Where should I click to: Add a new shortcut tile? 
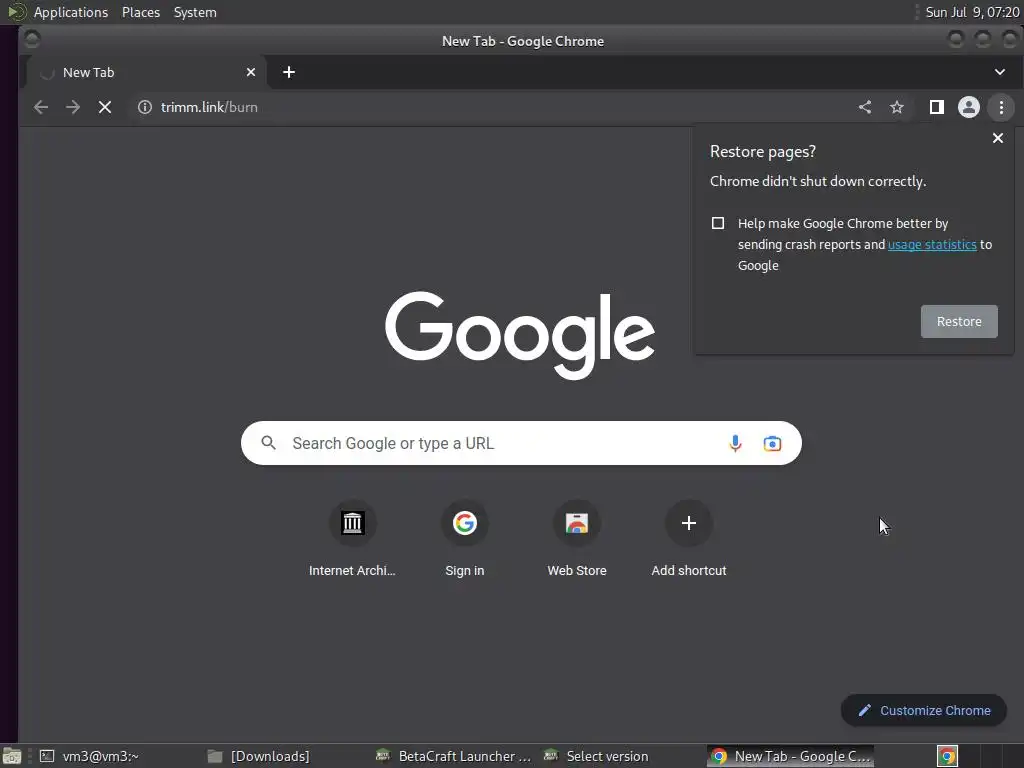click(689, 539)
